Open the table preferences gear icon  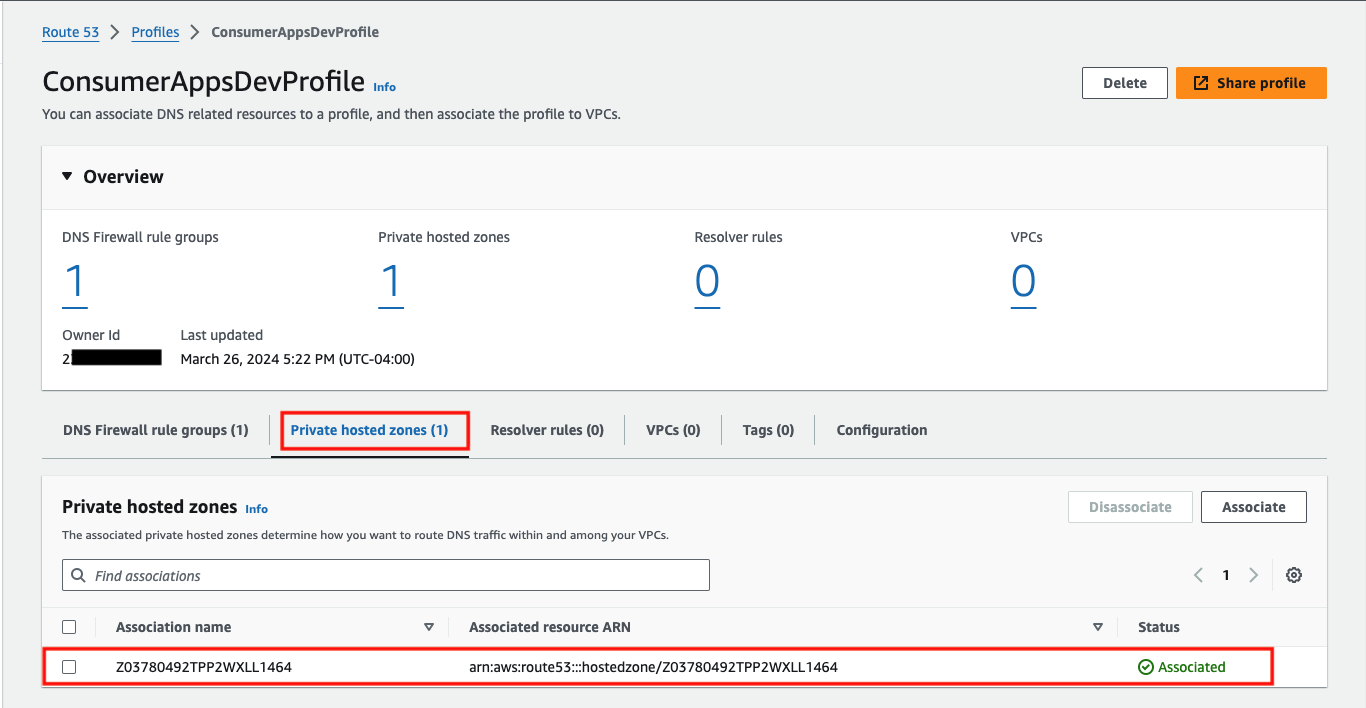1294,575
